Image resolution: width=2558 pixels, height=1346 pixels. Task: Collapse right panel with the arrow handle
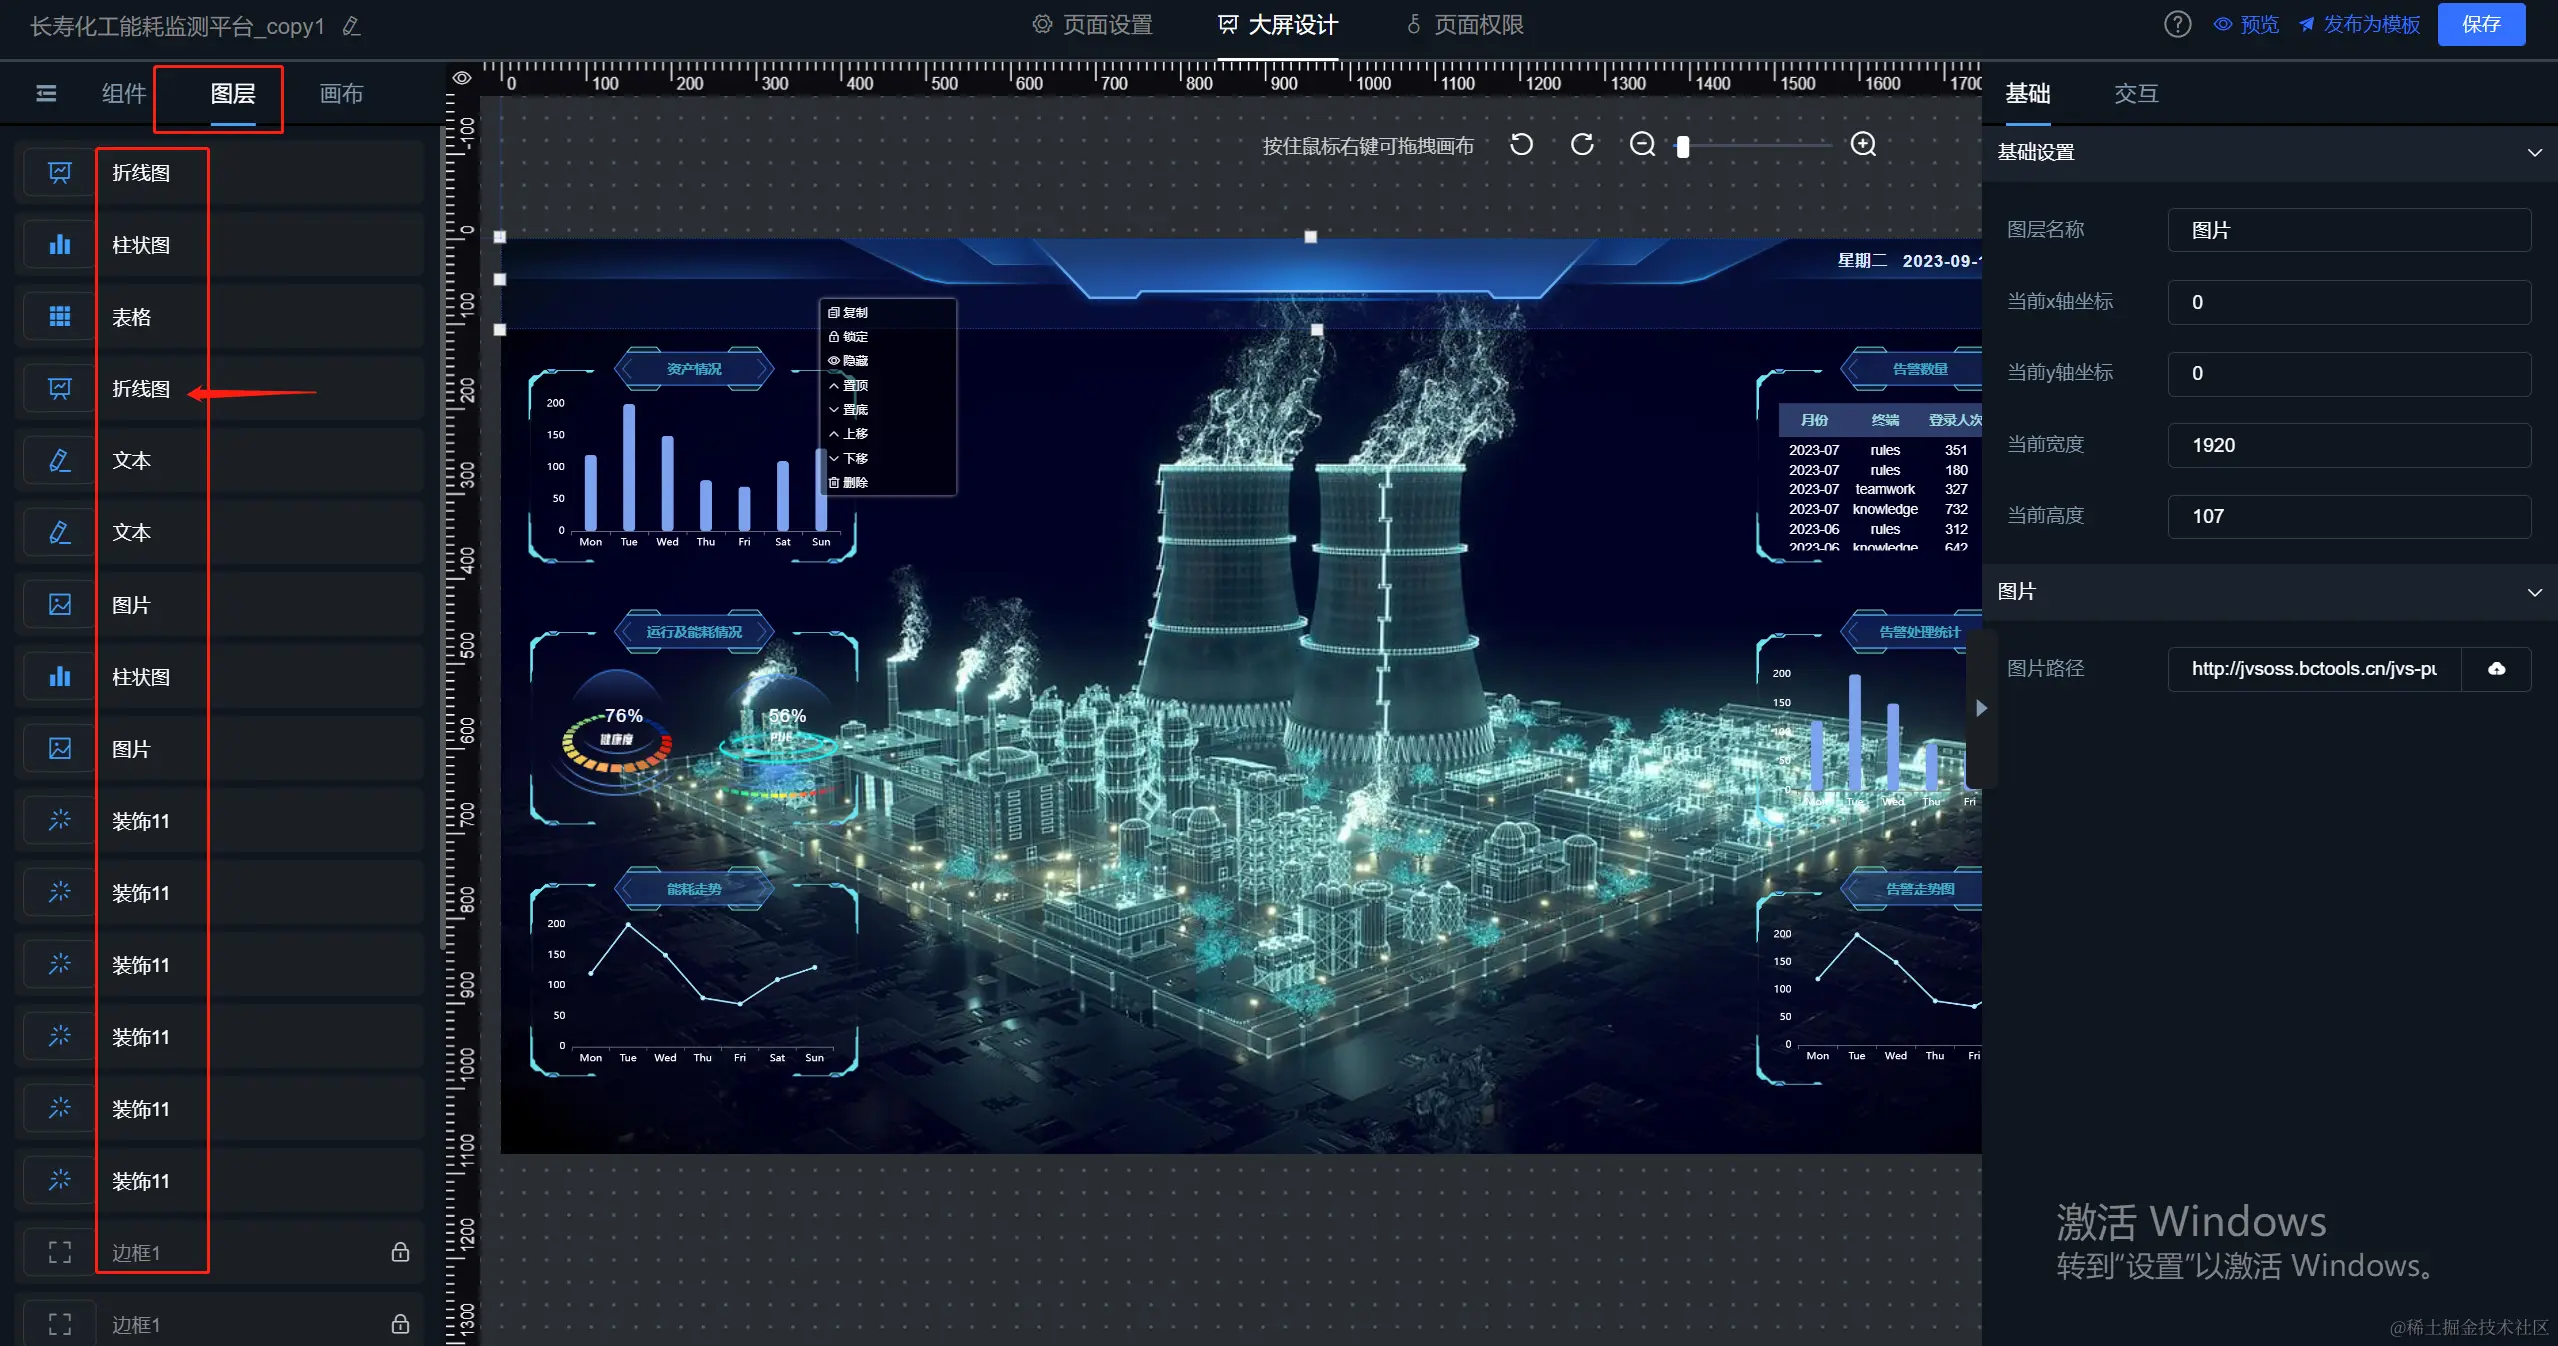pos(1981,708)
